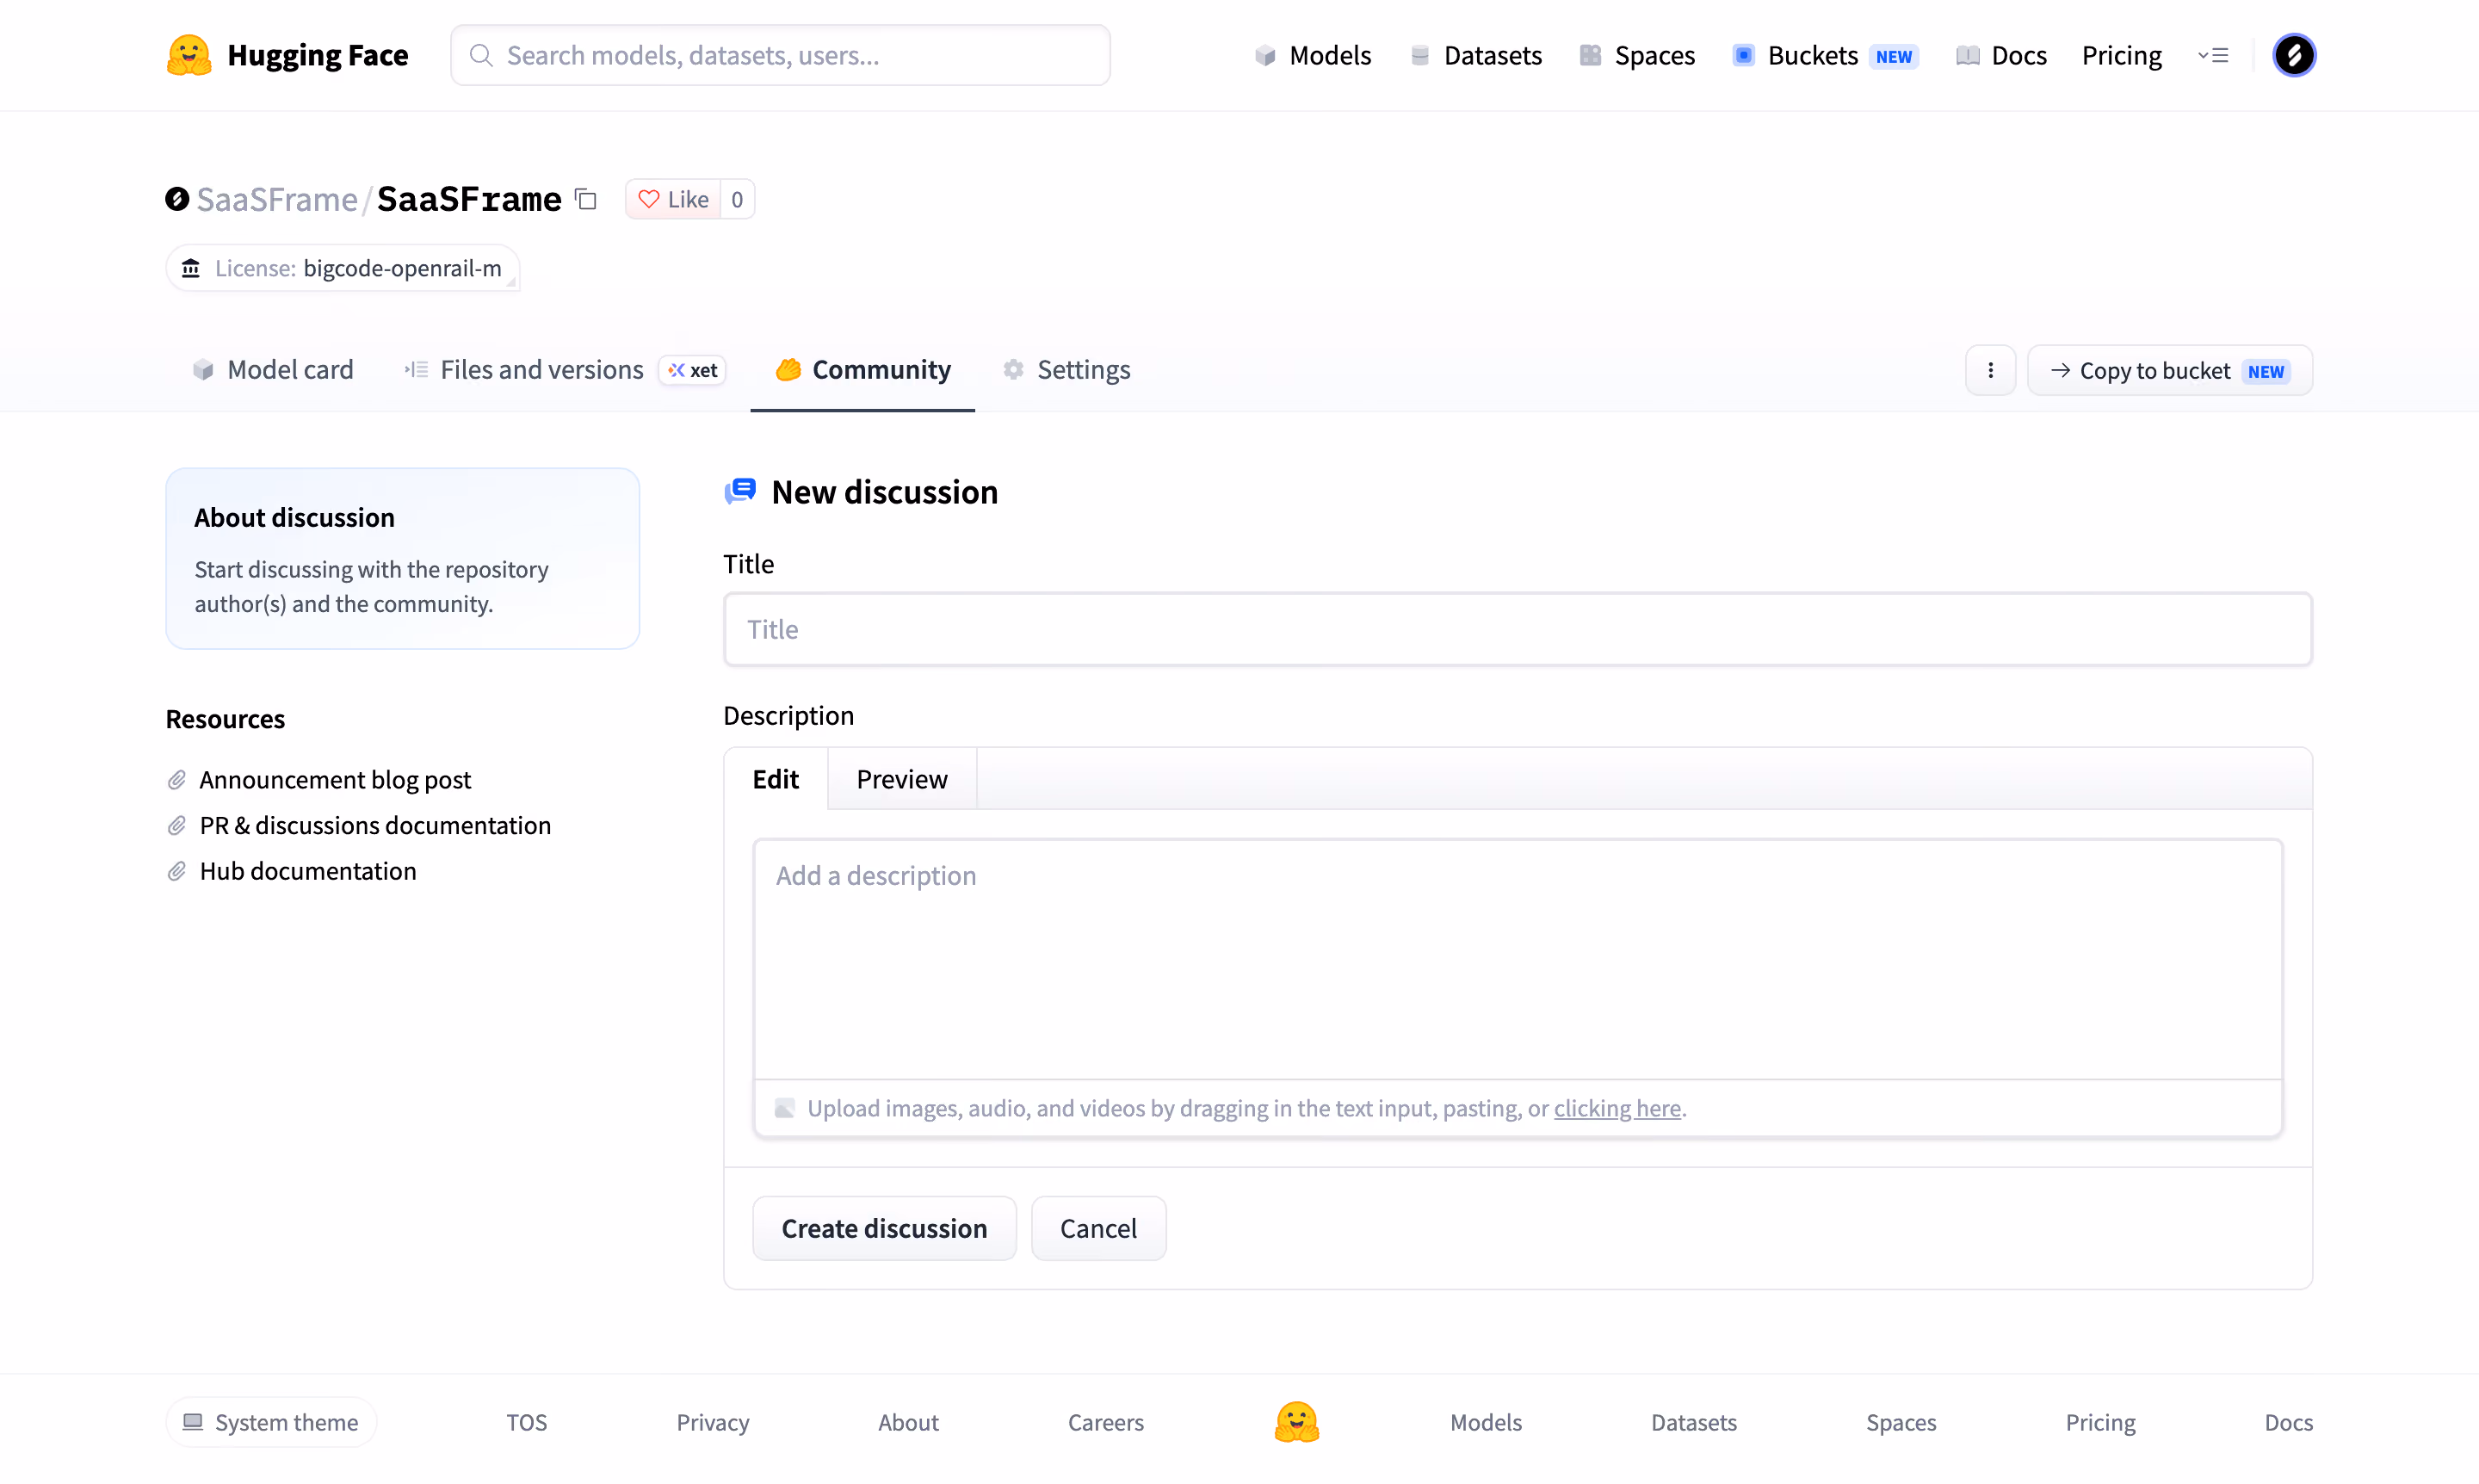Open Datasets link in footer
The width and height of the screenshot is (2479, 1484).
pyautogui.click(x=1694, y=1421)
